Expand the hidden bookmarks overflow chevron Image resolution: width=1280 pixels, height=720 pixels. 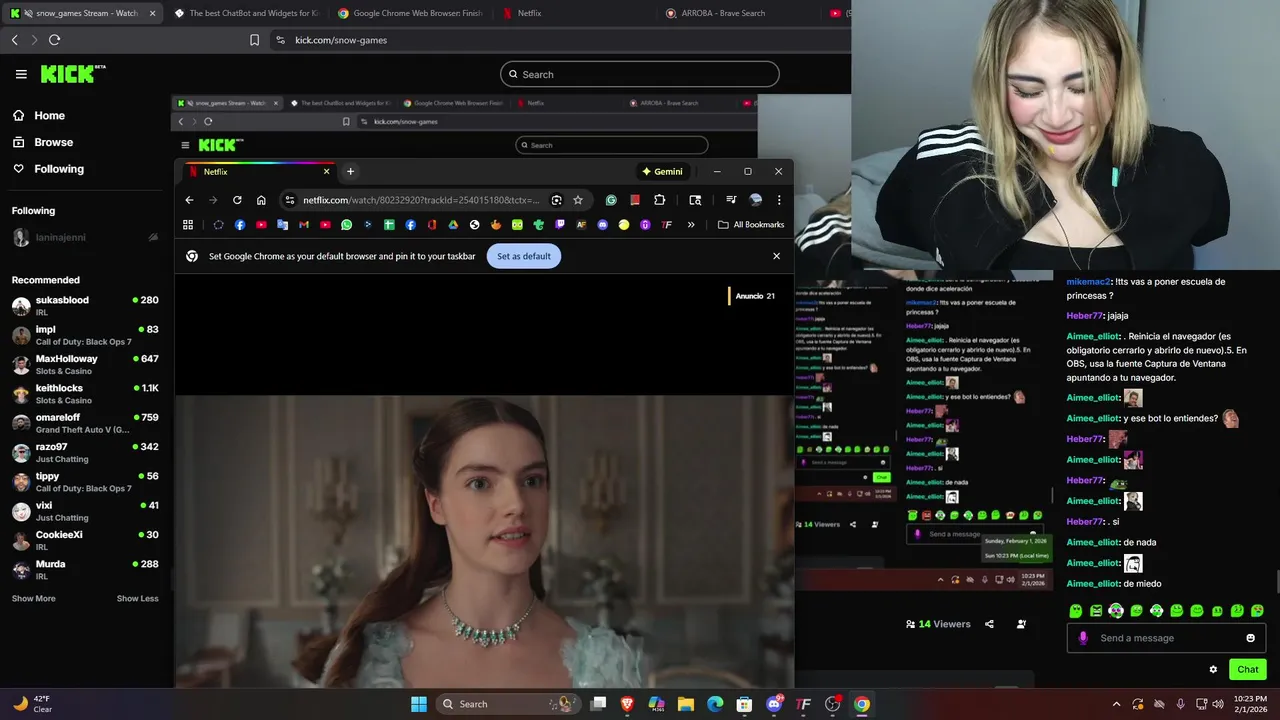click(690, 225)
